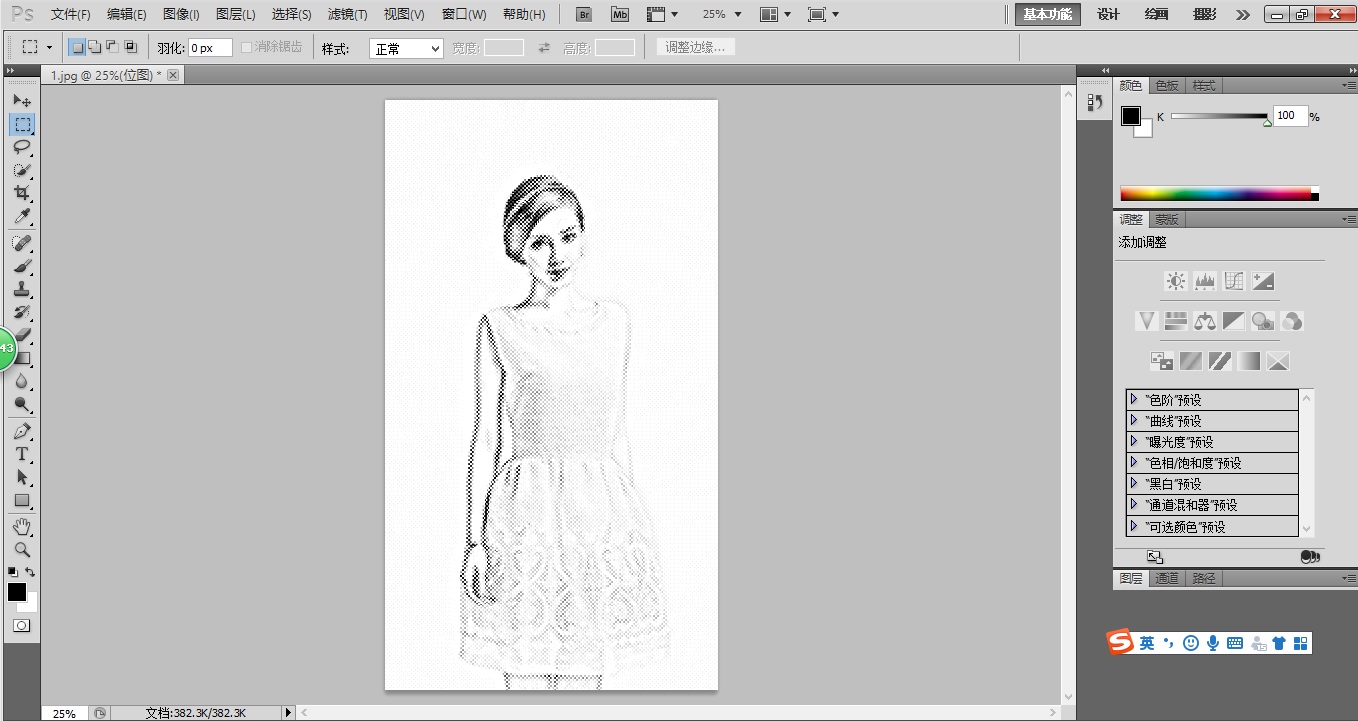Activate the Zoom tool in toolbox
The image size is (1358, 721).
pos(22,550)
